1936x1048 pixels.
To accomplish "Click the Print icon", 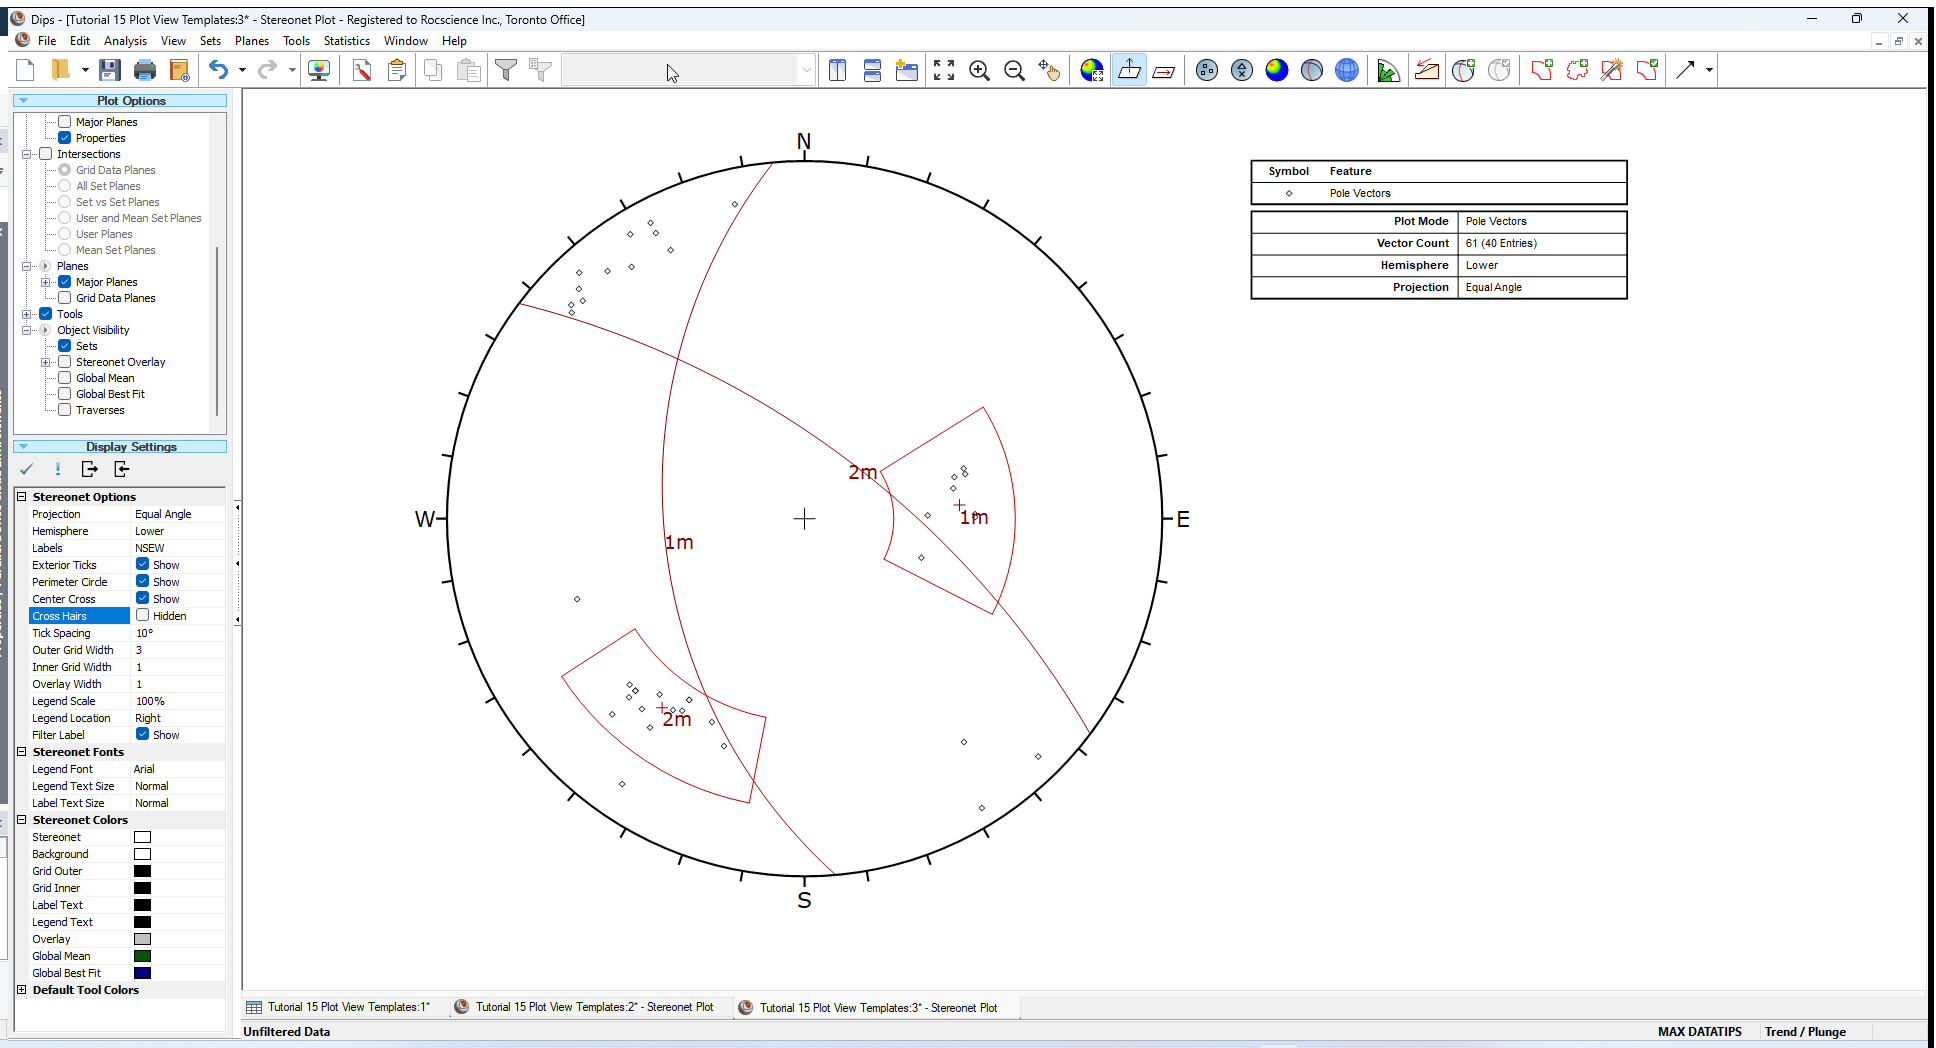I will [x=145, y=69].
